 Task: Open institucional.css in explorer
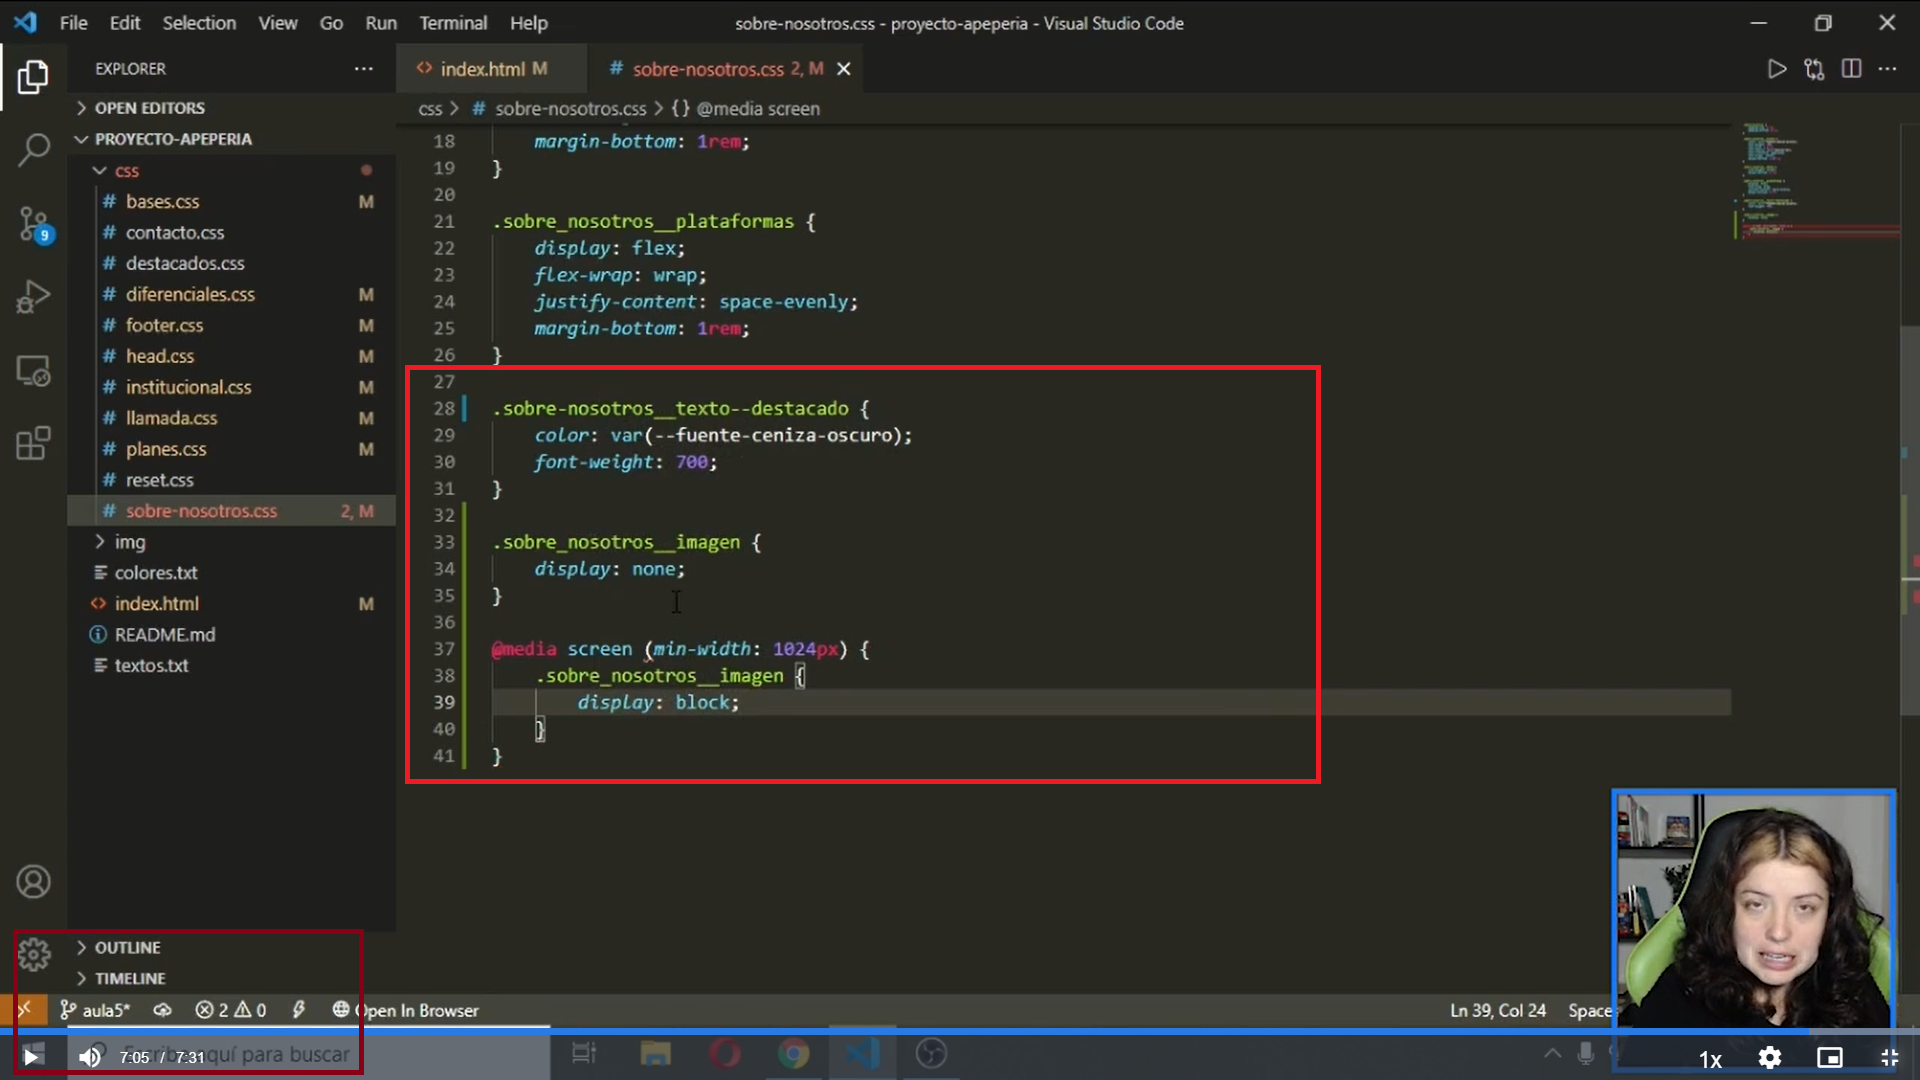230,388
